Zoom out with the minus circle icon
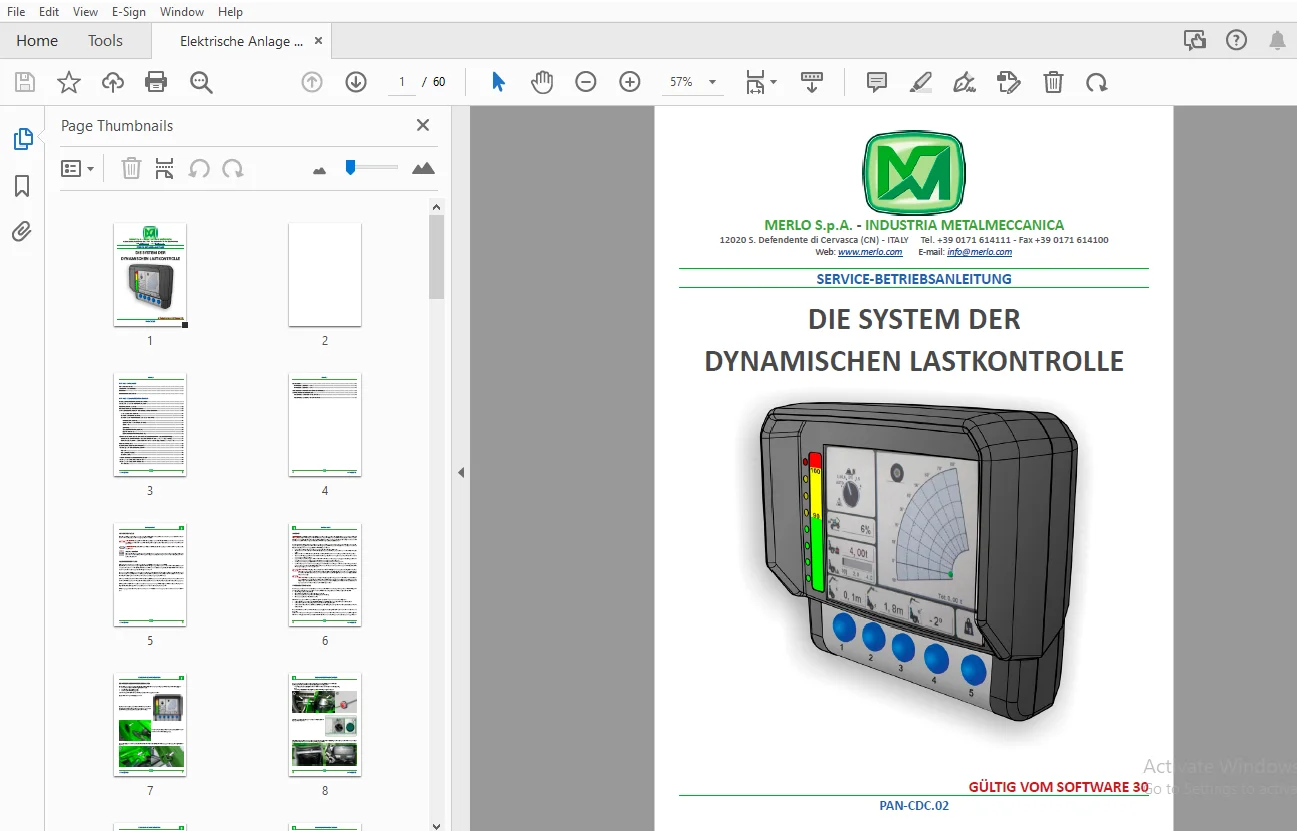1297x831 pixels. 586,82
